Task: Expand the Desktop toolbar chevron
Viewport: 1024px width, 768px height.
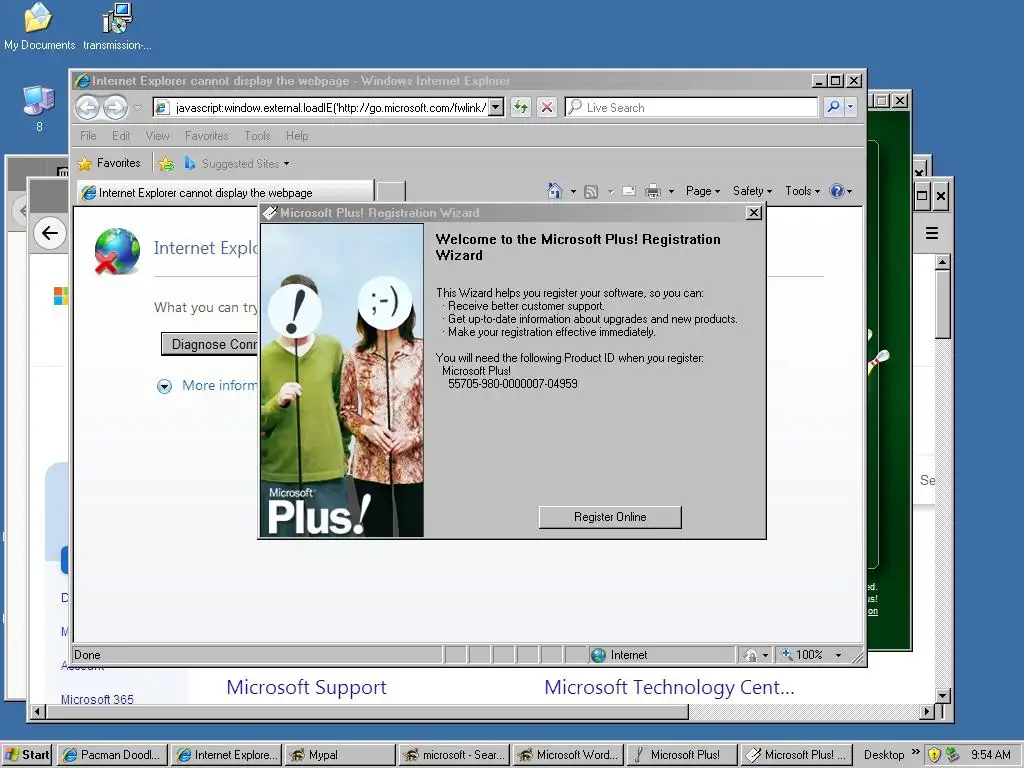Action: (916, 752)
